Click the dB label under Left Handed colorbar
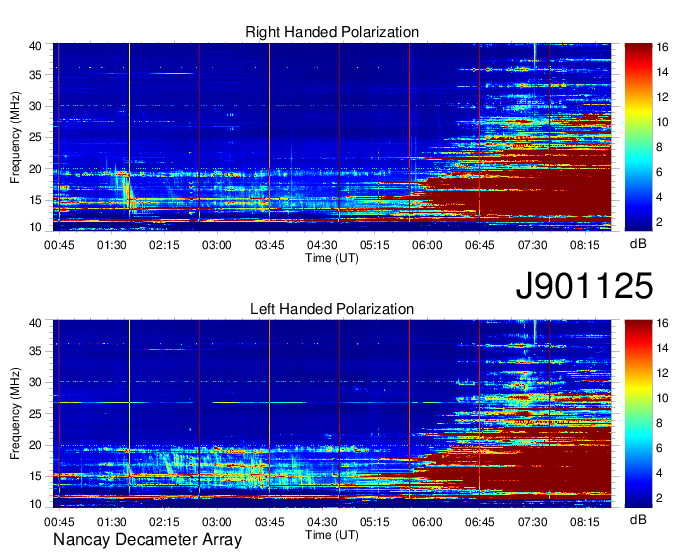Viewport: 680px width, 552px height. click(638, 519)
